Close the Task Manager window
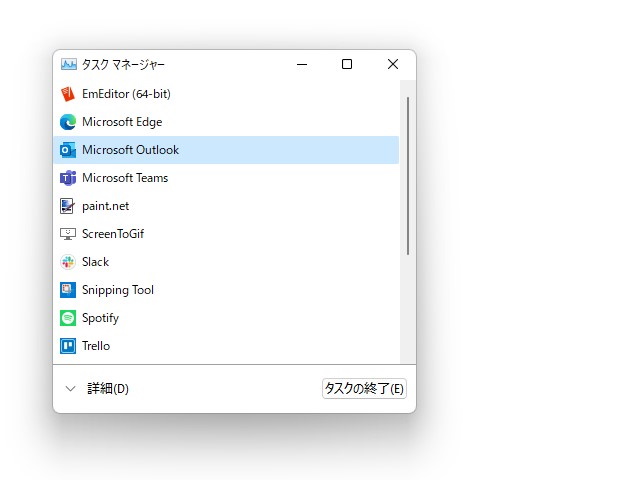This screenshot has height=480, width=640. [393, 64]
